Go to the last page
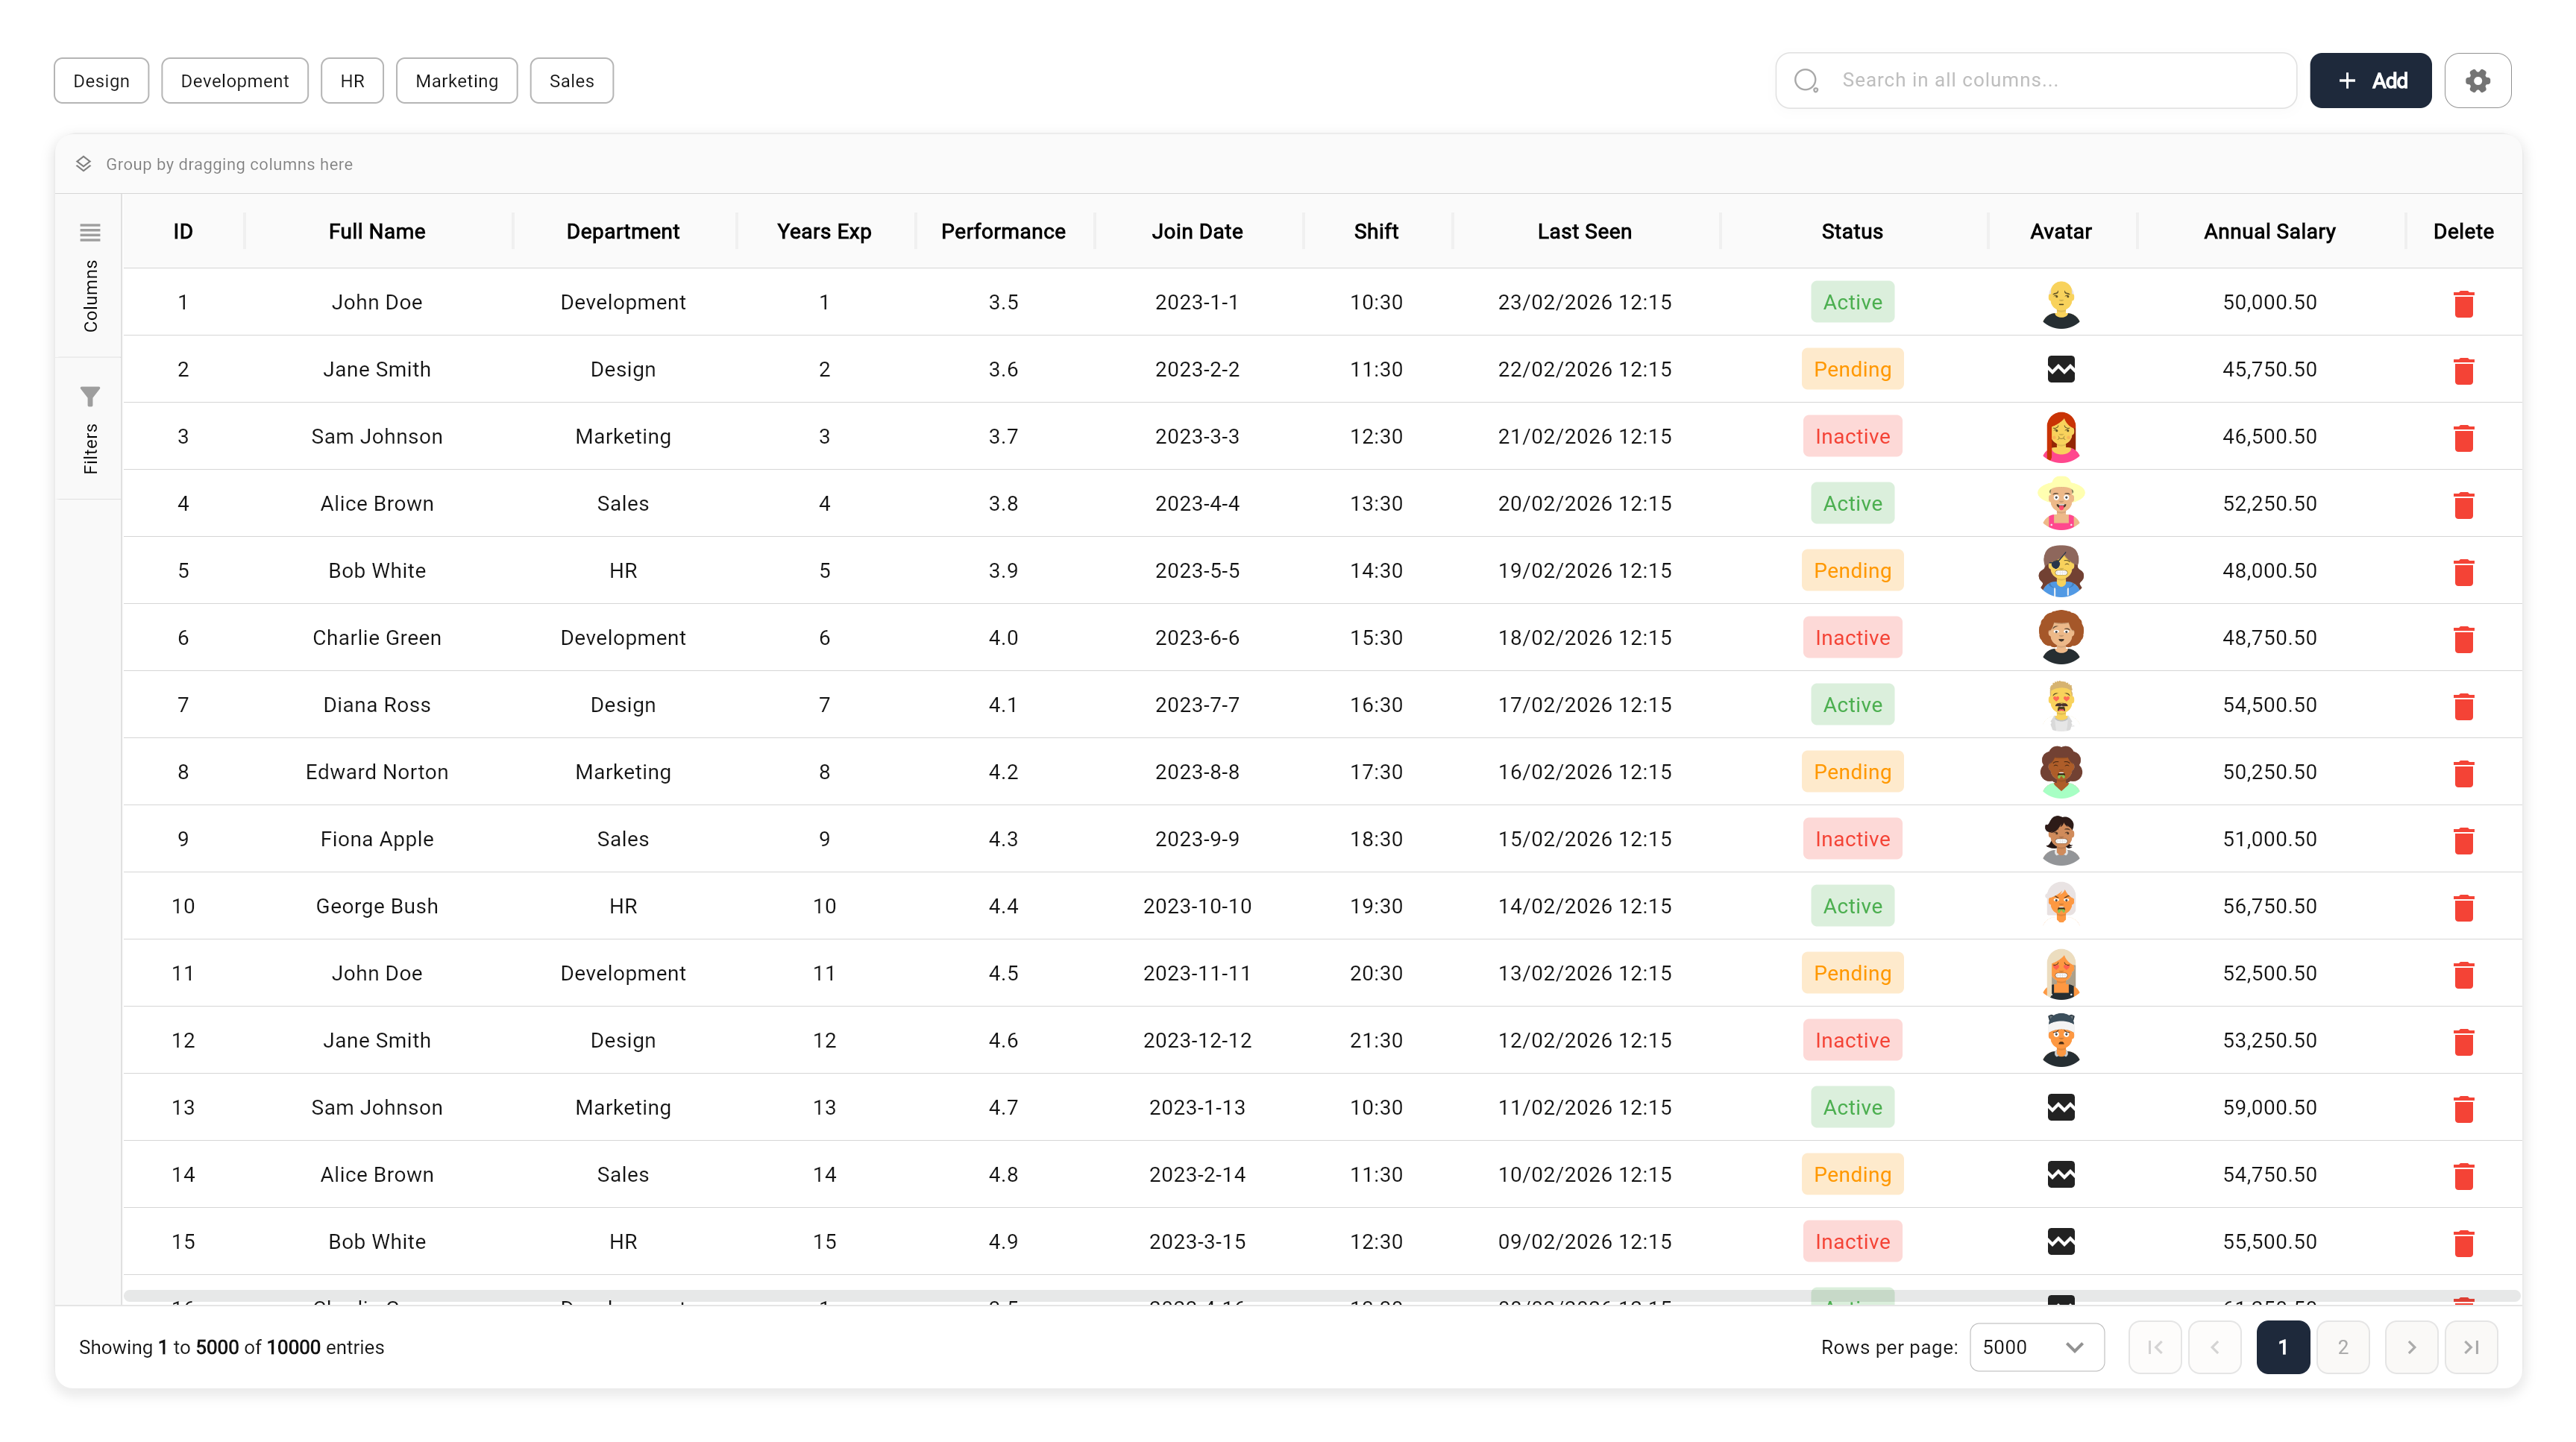This screenshot has width=2576, height=1442. (x=2470, y=1347)
